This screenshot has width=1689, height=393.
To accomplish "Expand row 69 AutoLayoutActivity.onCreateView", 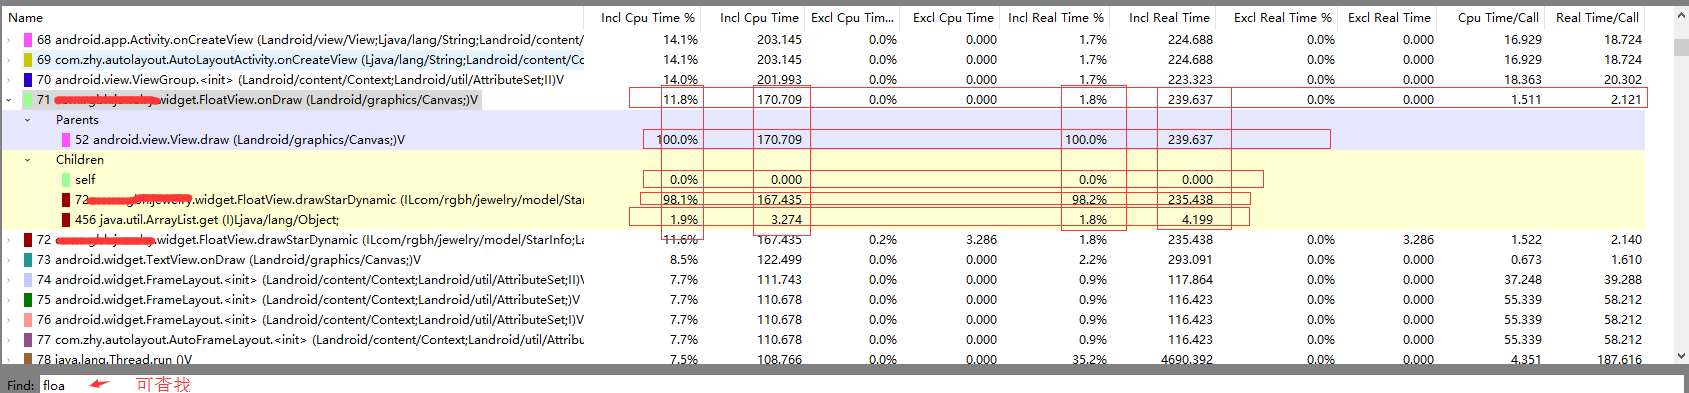I will 9,60.
